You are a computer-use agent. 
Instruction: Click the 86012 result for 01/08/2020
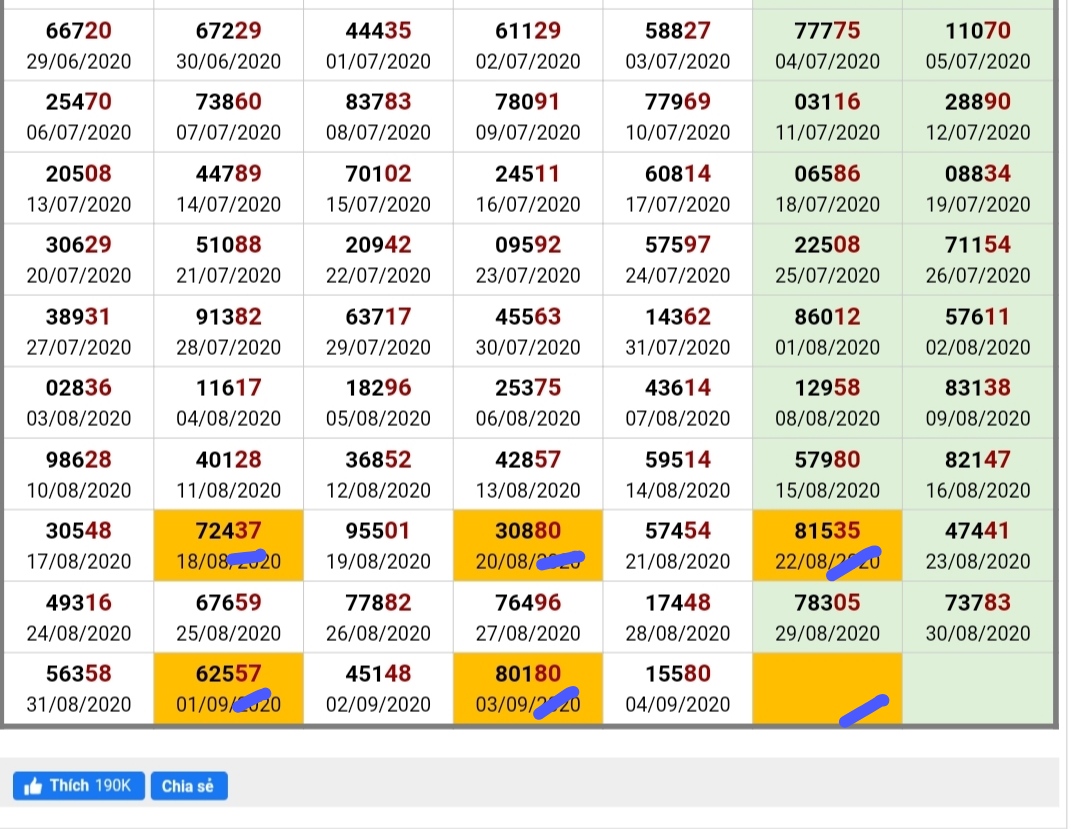(827, 331)
